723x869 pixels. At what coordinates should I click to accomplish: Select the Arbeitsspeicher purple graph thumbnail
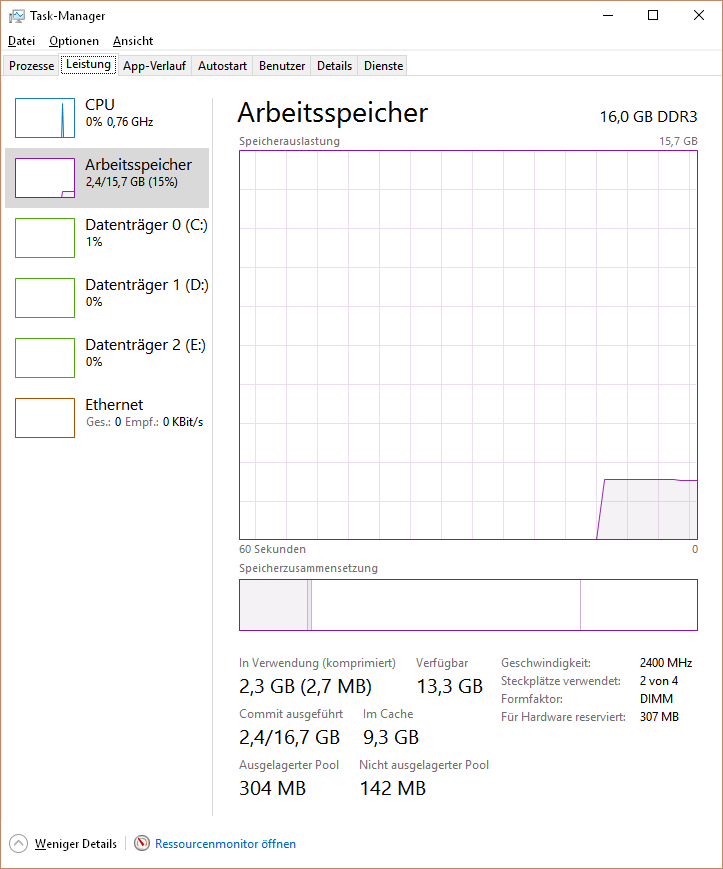[45, 178]
